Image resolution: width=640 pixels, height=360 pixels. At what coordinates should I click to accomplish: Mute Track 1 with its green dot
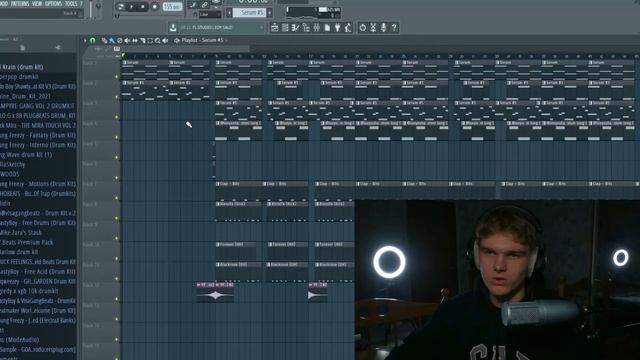click(117, 77)
